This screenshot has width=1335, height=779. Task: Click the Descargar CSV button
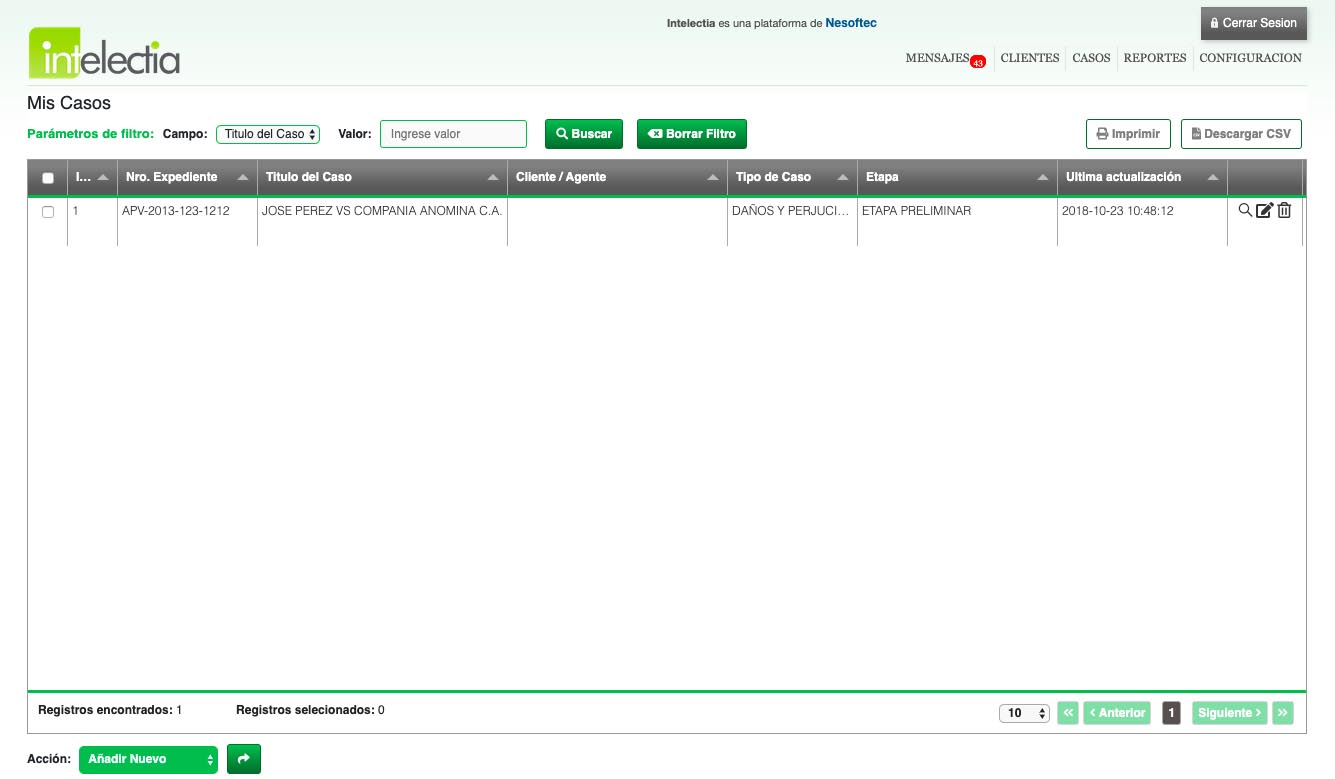1240,134
